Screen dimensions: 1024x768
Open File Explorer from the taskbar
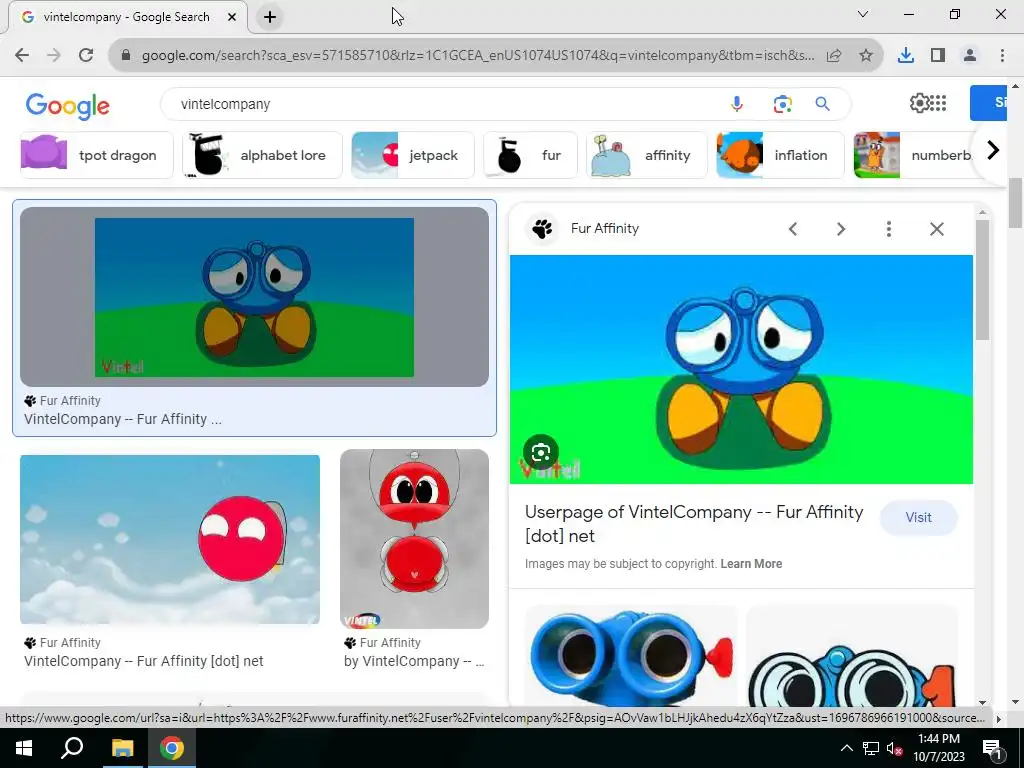pyautogui.click(x=122, y=748)
